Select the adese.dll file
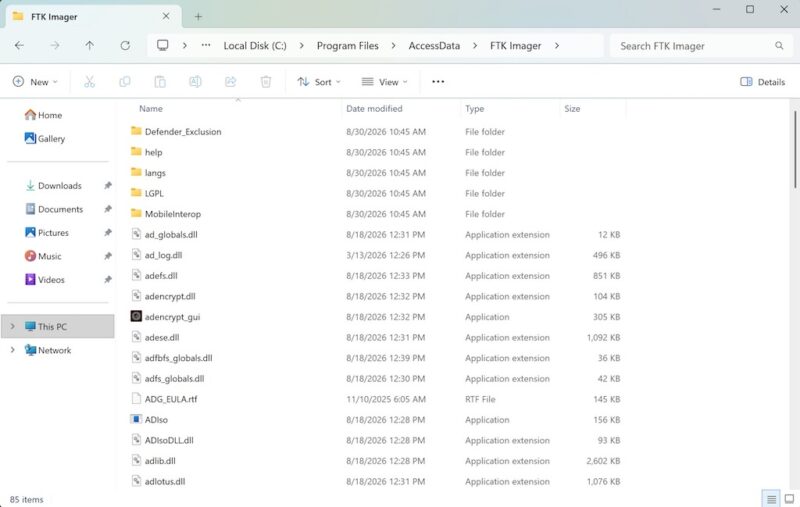 pos(162,337)
